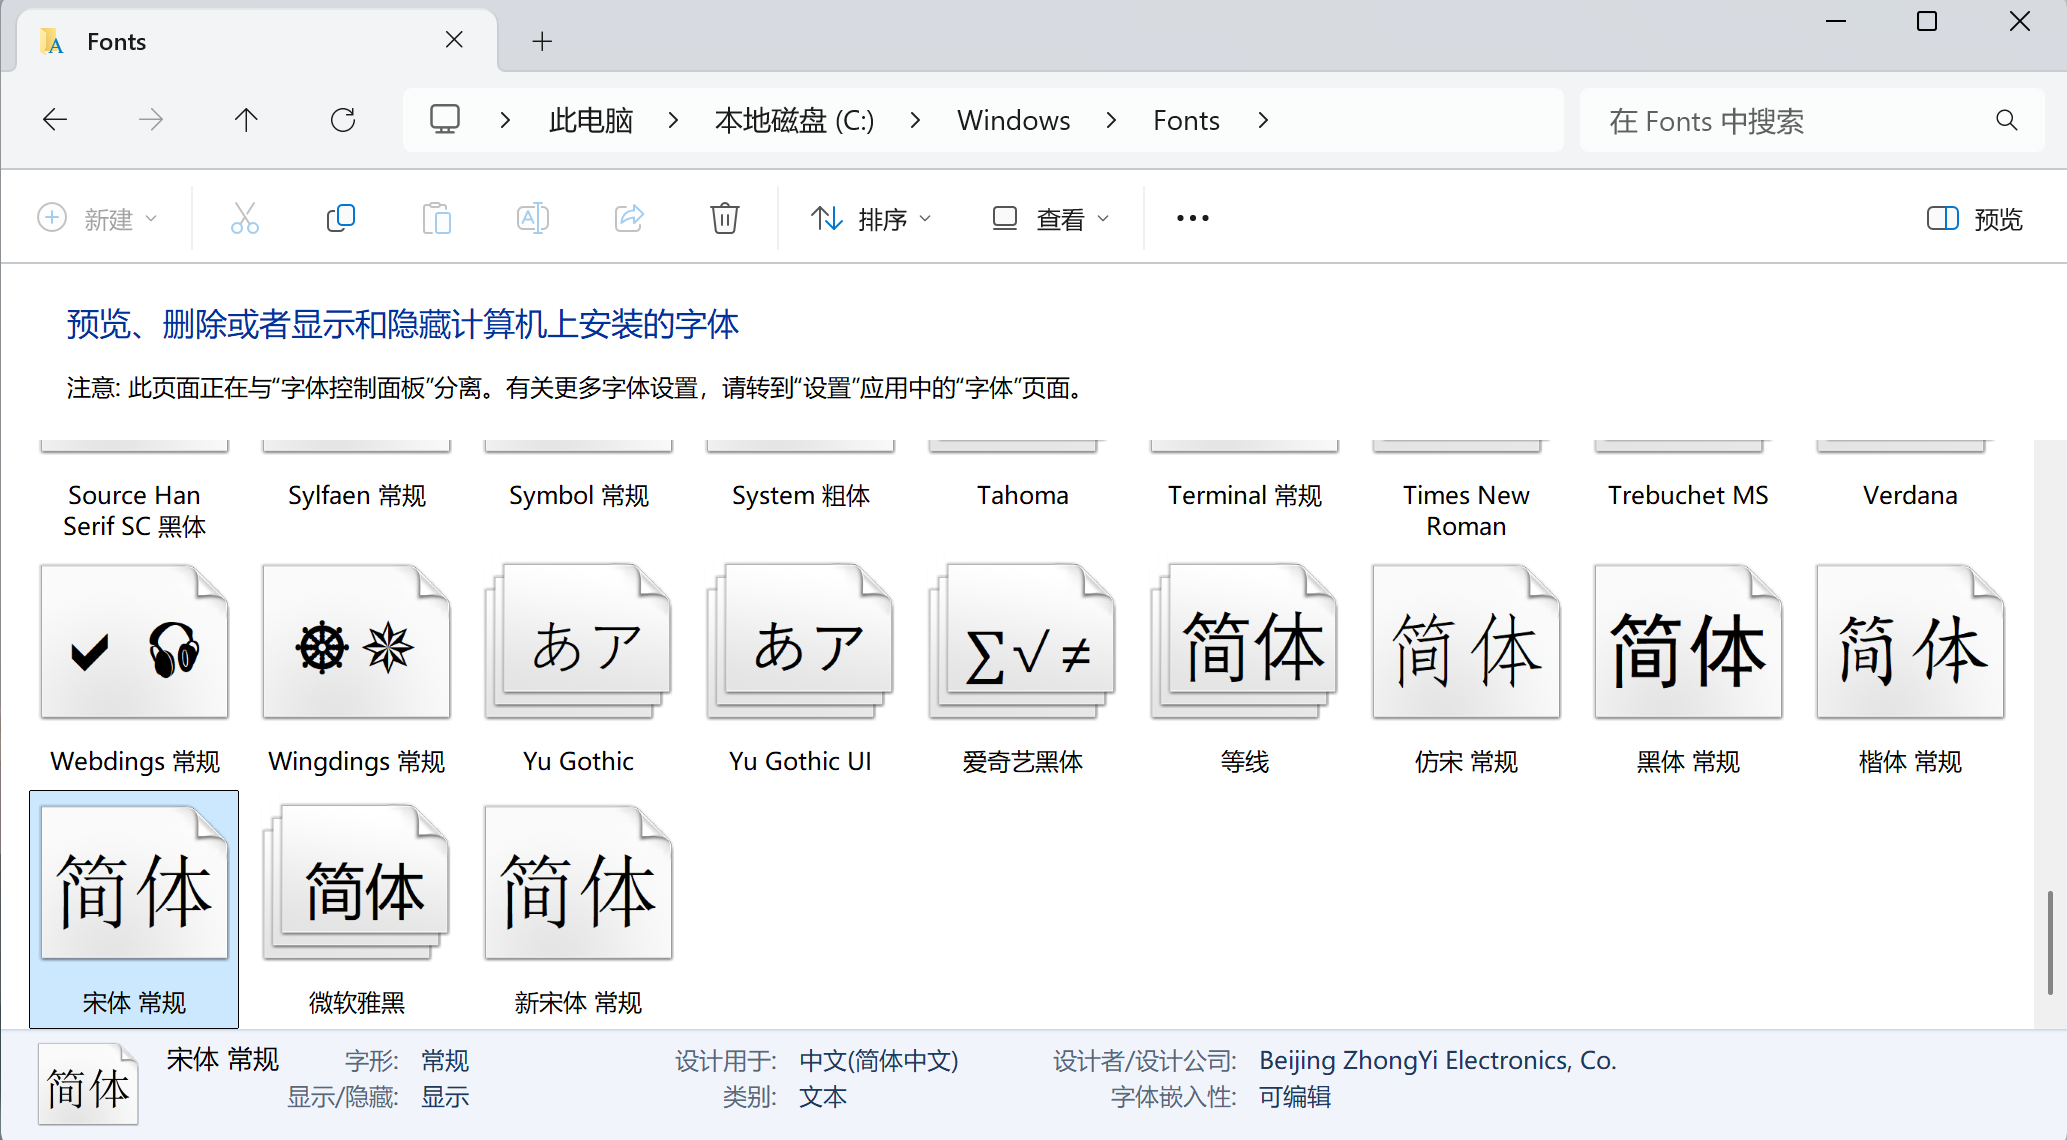The width and height of the screenshot is (2067, 1140).
Task: Click the 中文(简体中文) designed-for value
Action: (x=879, y=1060)
